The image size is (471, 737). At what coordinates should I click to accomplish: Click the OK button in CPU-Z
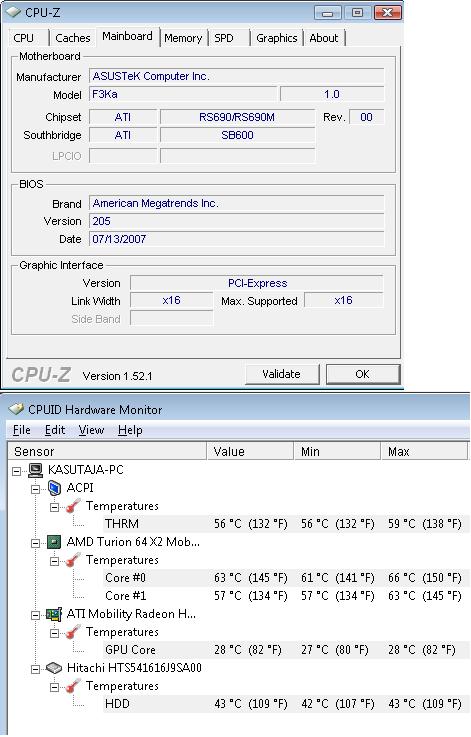click(x=362, y=374)
